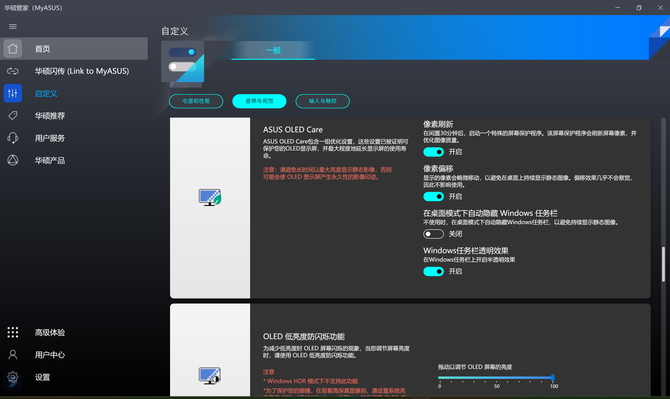
Task: Enable auto-hide Windows 任务栏 switch
Action: click(x=433, y=234)
